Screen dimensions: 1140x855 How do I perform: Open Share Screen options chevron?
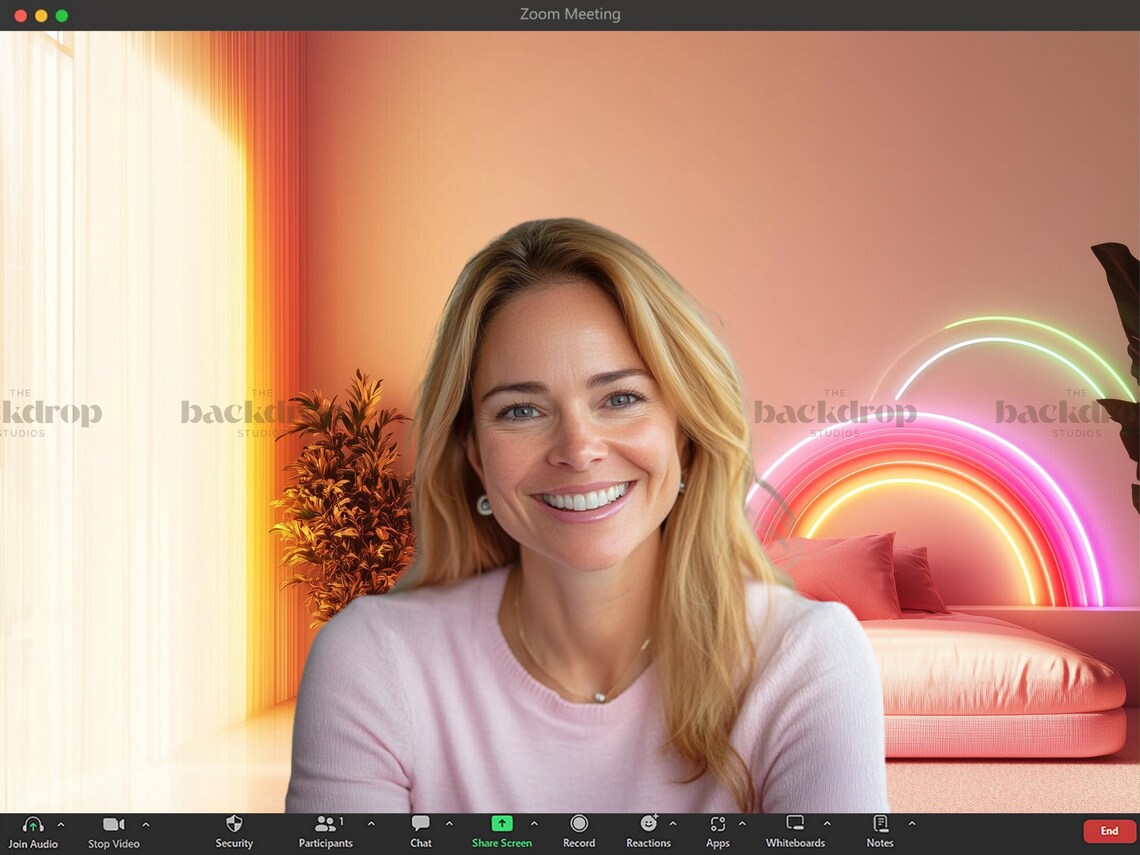click(532, 825)
